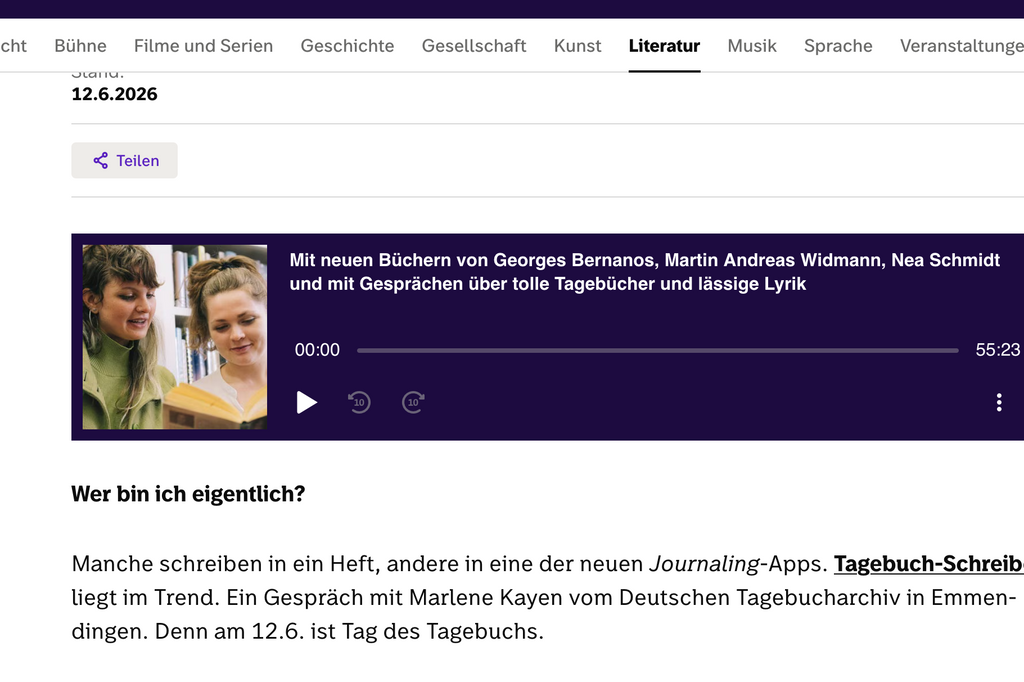
Task: Follow the Tagebuch-Schreiben link
Action: (929, 564)
